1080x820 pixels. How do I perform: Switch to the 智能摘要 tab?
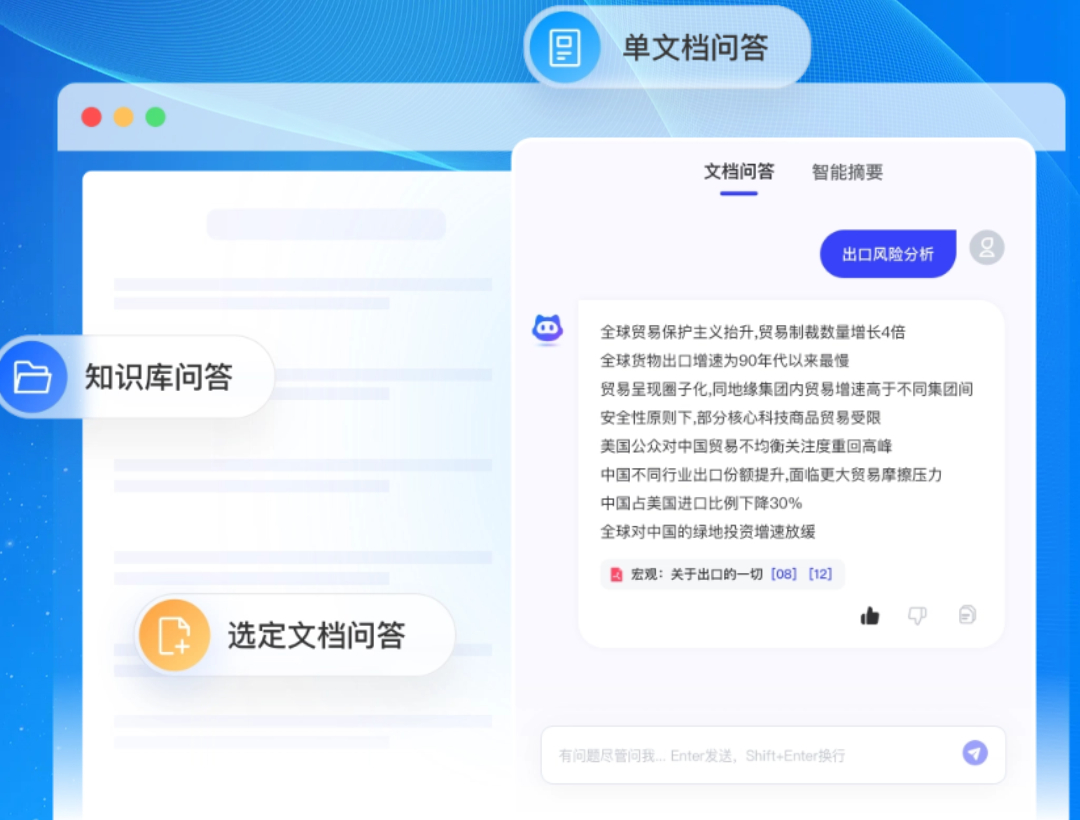click(x=846, y=172)
